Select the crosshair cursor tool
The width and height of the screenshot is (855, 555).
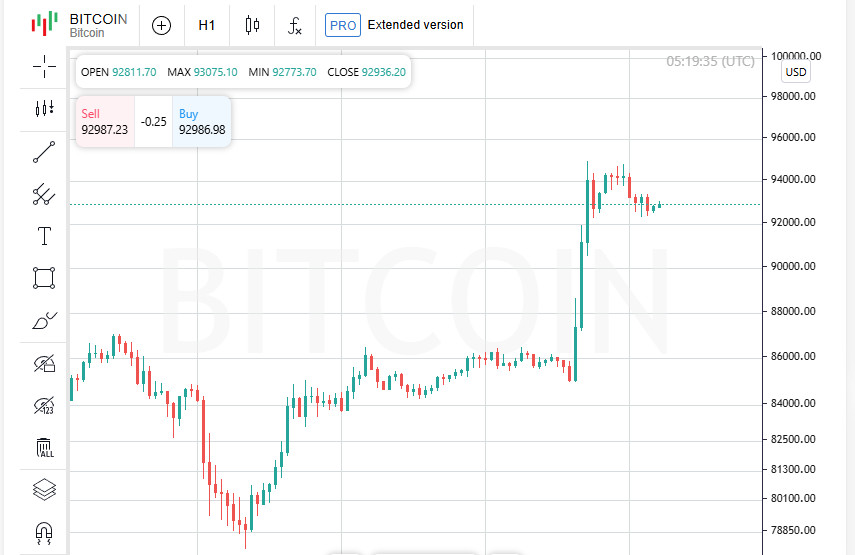pyautogui.click(x=44, y=67)
